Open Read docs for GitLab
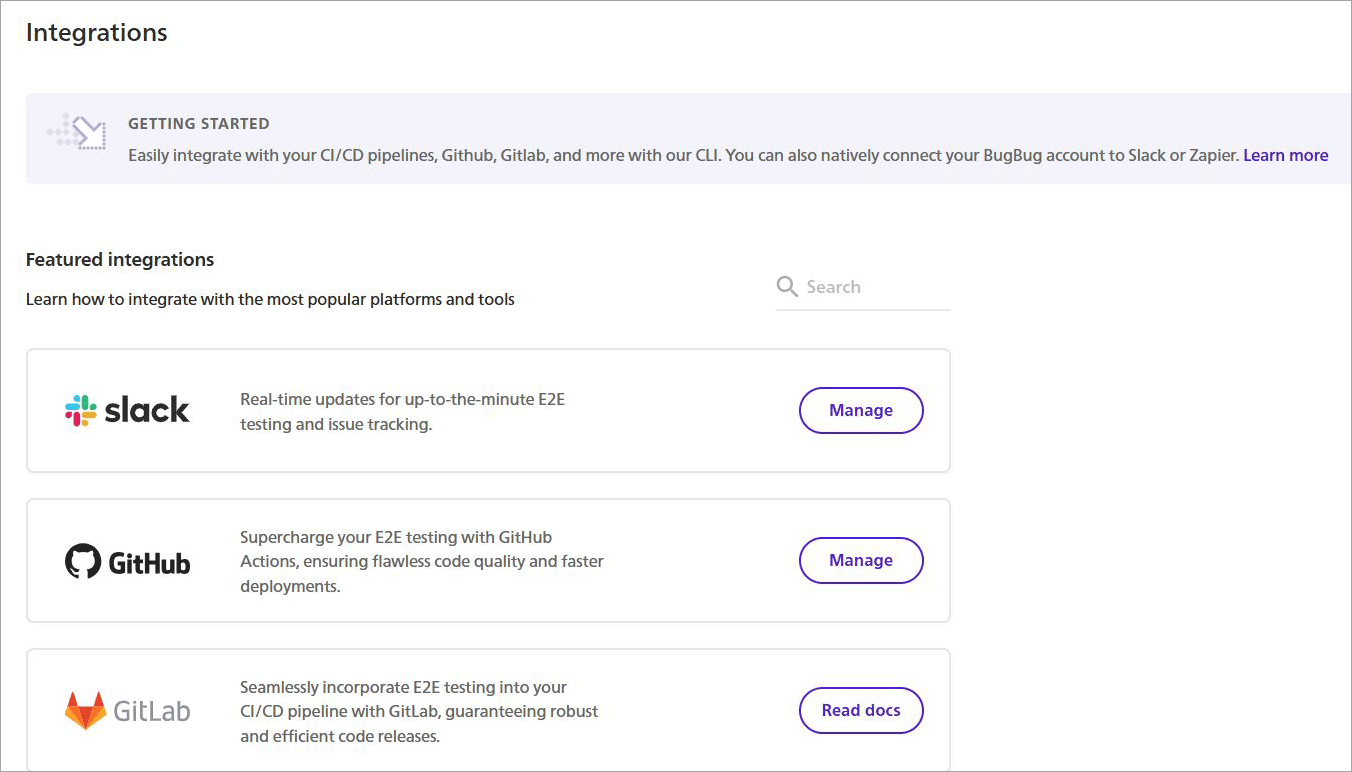1352x772 pixels. [860, 710]
